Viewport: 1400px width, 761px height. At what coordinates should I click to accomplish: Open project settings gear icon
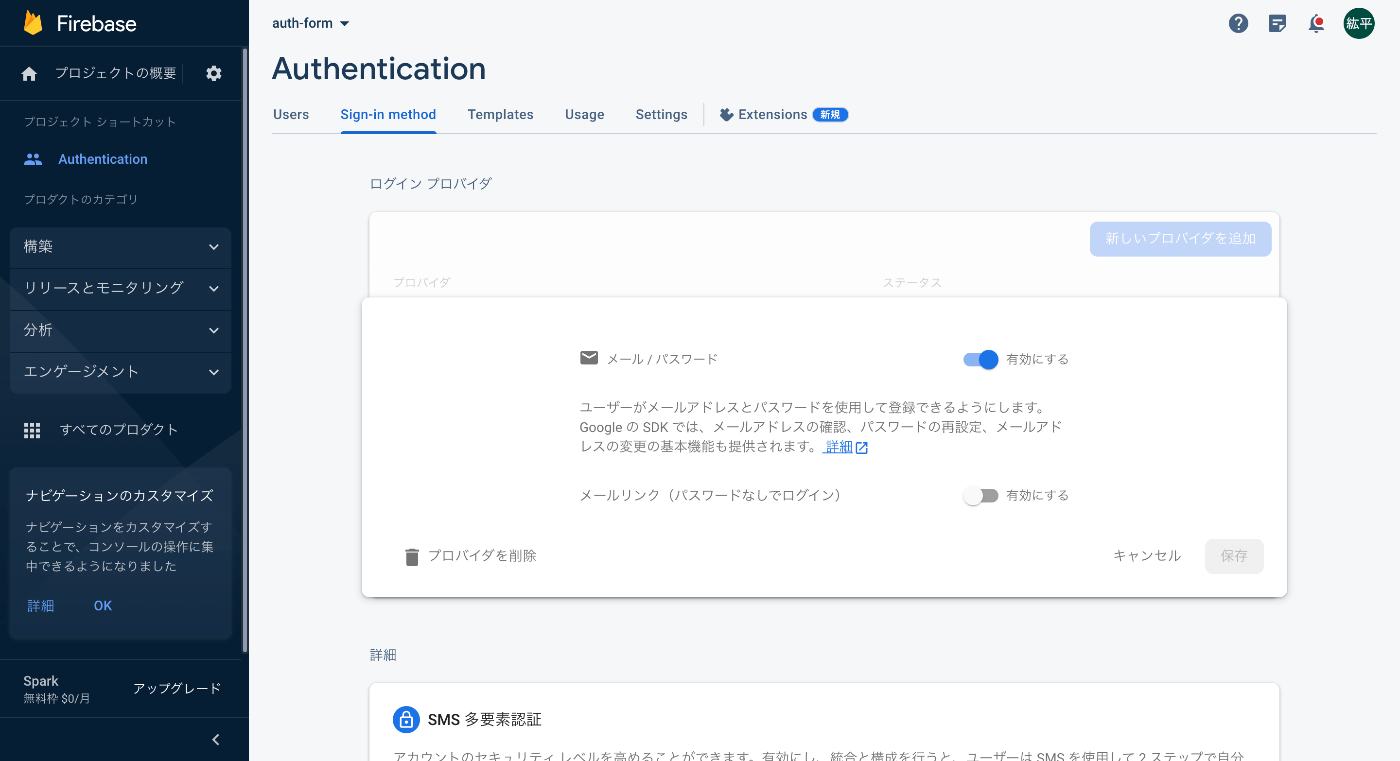click(x=214, y=73)
